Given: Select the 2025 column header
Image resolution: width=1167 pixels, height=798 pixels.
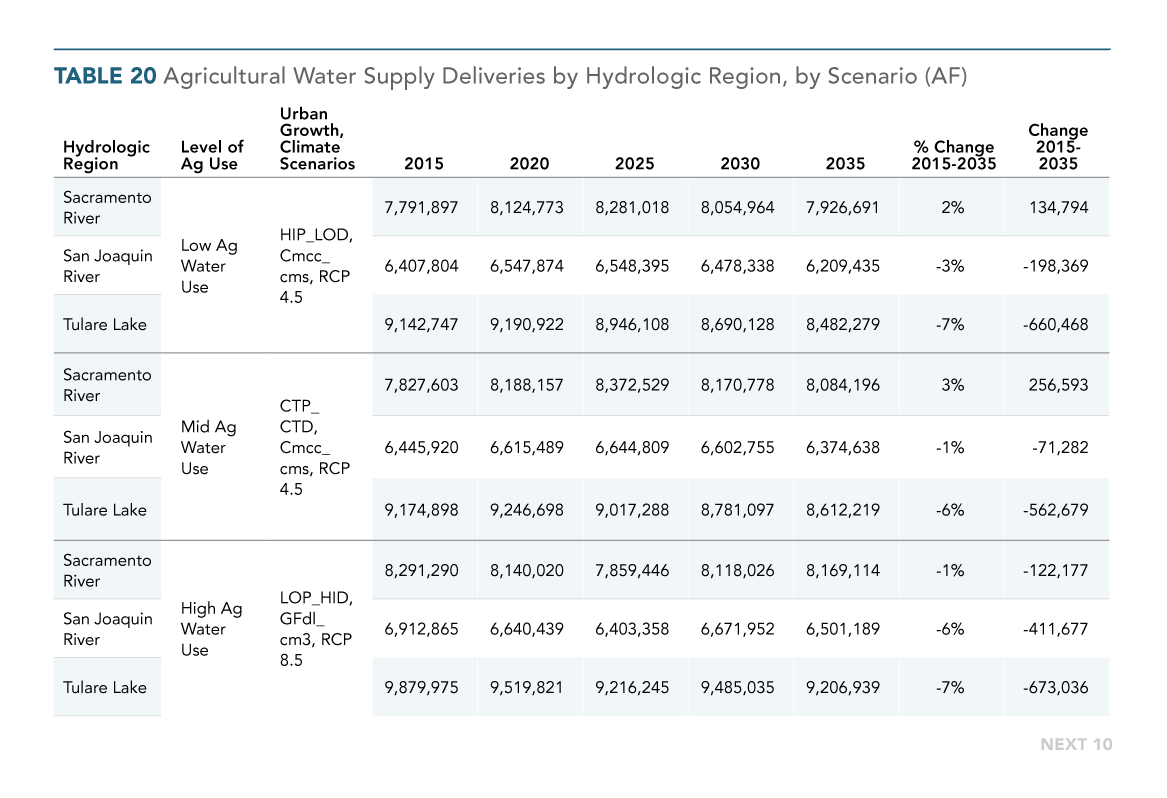Looking at the screenshot, I should coord(634,164).
